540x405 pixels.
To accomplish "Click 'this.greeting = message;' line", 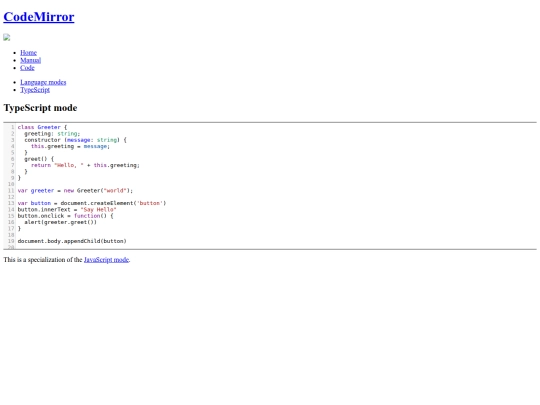I will point(70,146).
